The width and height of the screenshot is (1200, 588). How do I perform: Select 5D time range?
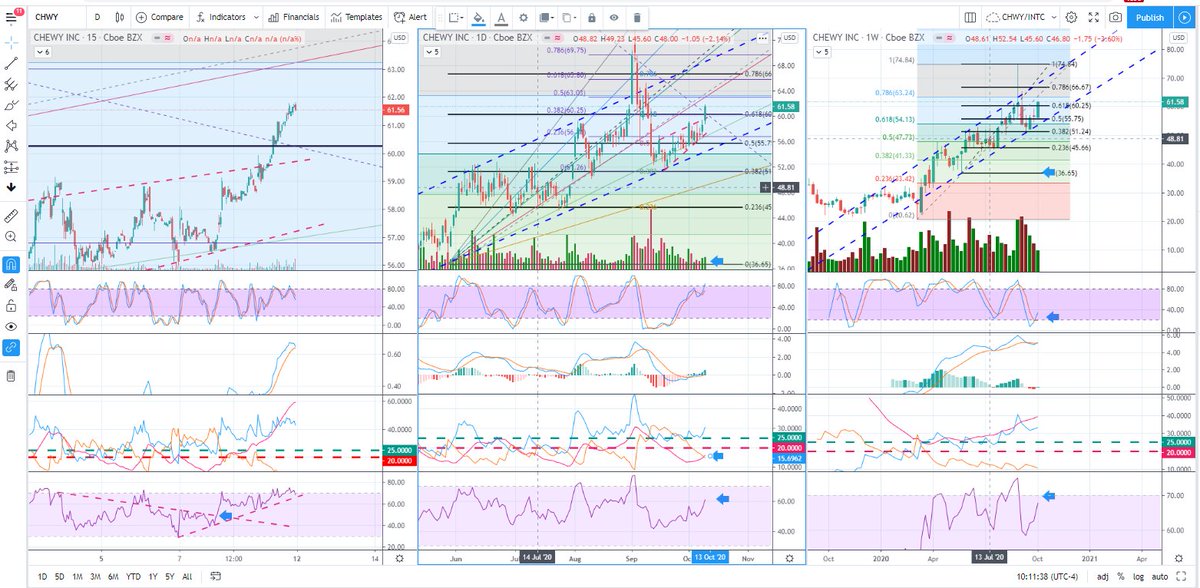coord(62,578)
